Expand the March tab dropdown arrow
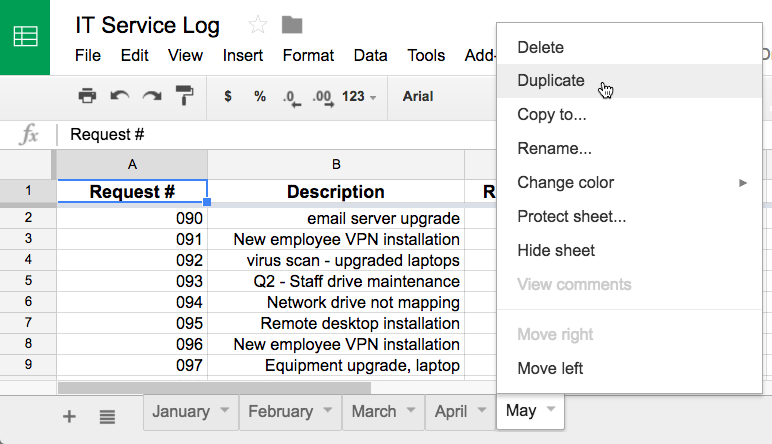Image resolution: width=772 pixels, height=444 pixels. 411,411
